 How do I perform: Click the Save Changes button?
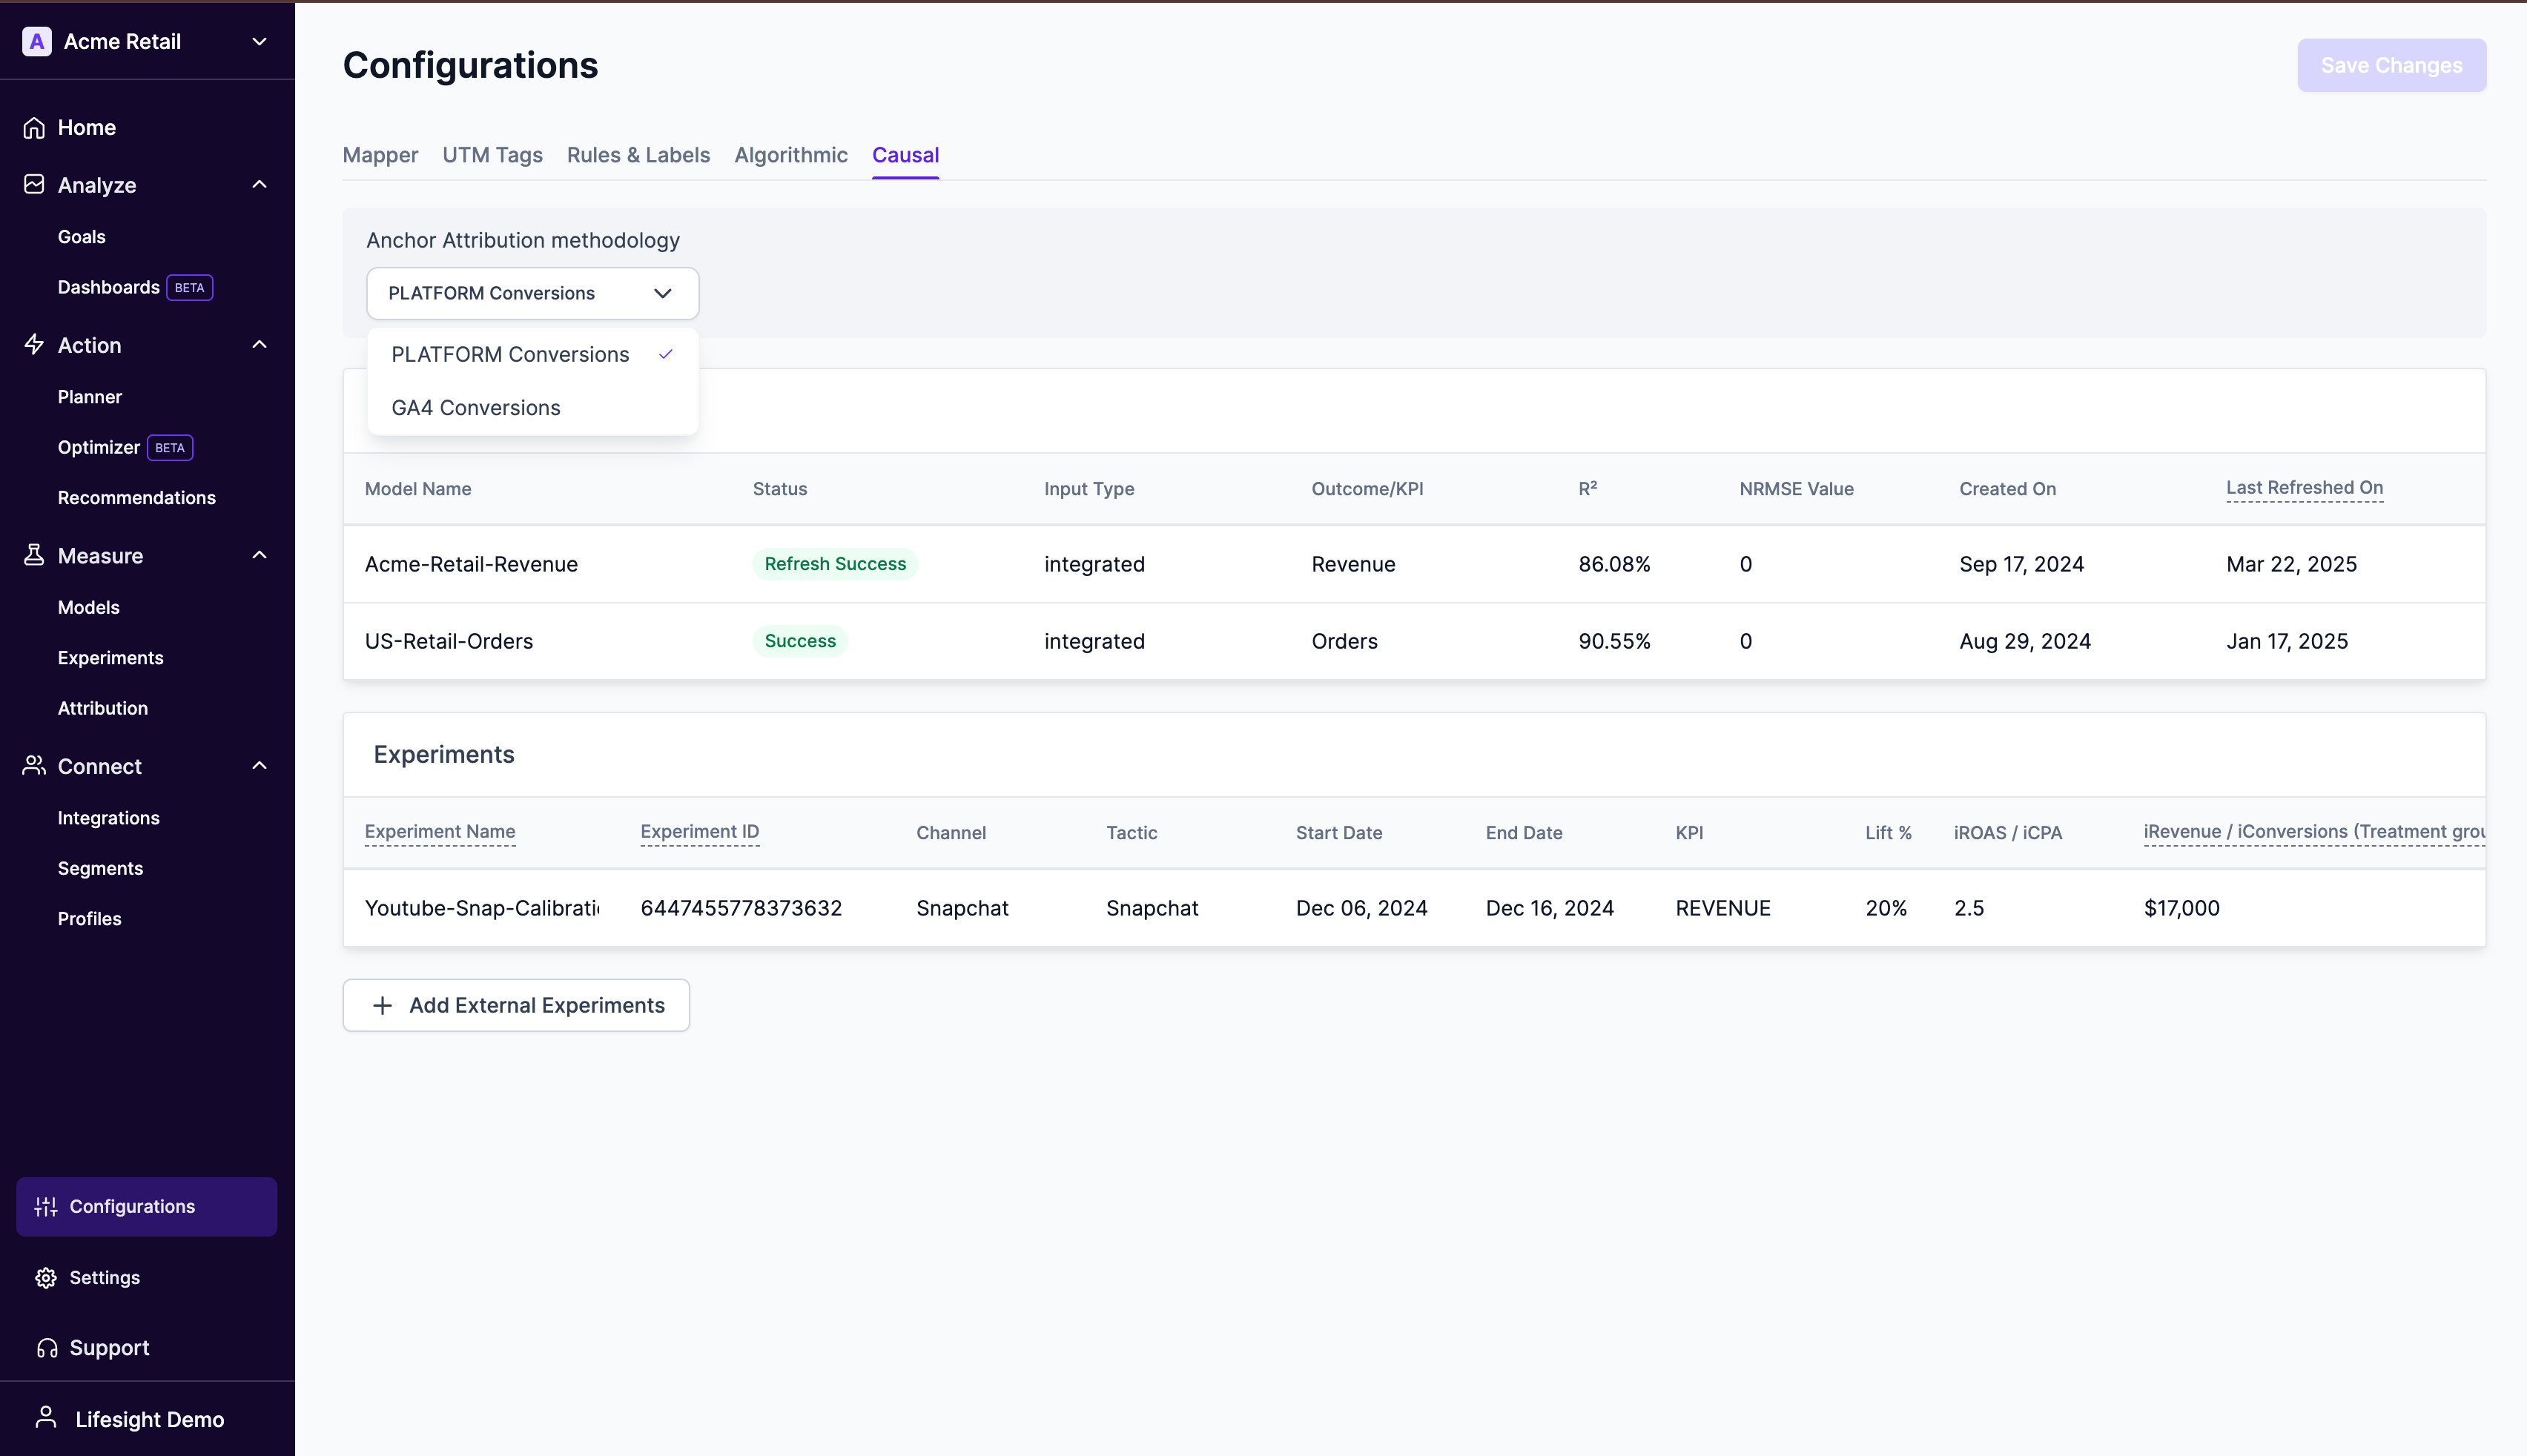(2390, 65)
